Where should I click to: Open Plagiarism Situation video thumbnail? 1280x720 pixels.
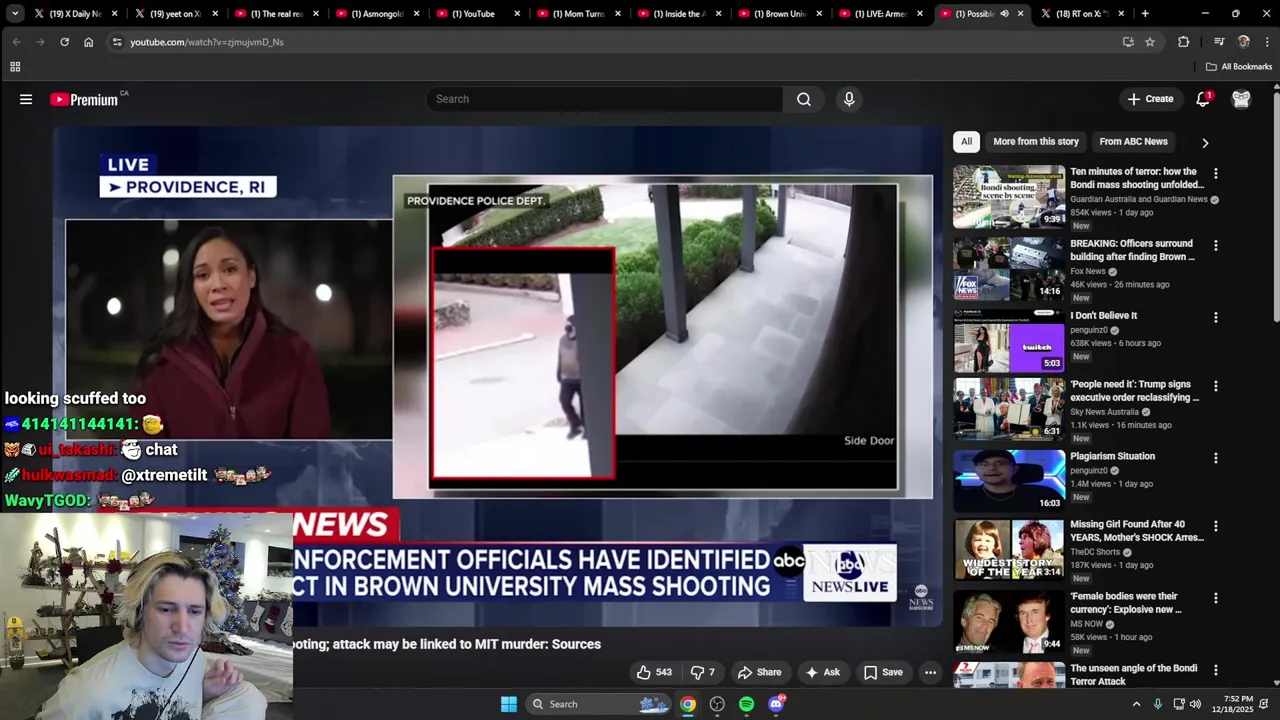click(x=1008, y=481)
